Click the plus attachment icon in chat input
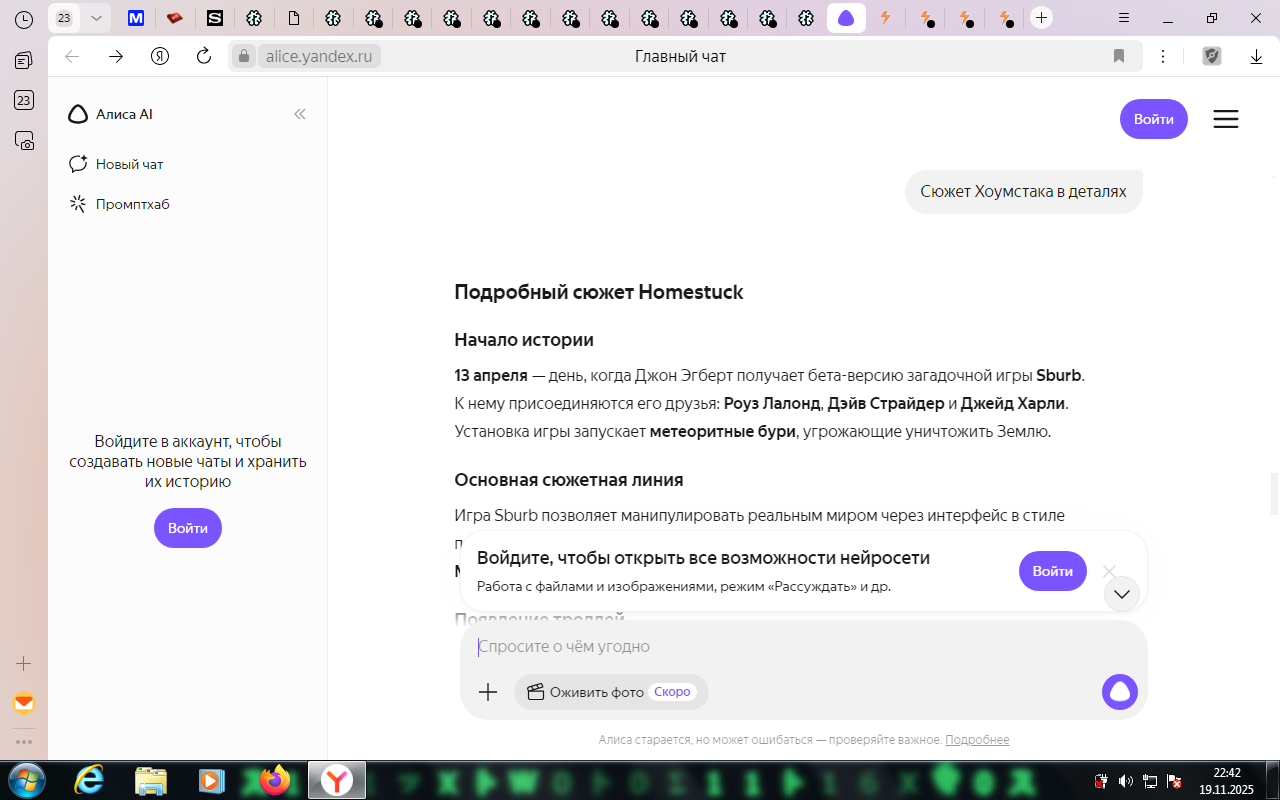The height and width of the screenshot is (800, 1280). pyautogui.click(x=488, y=692)
